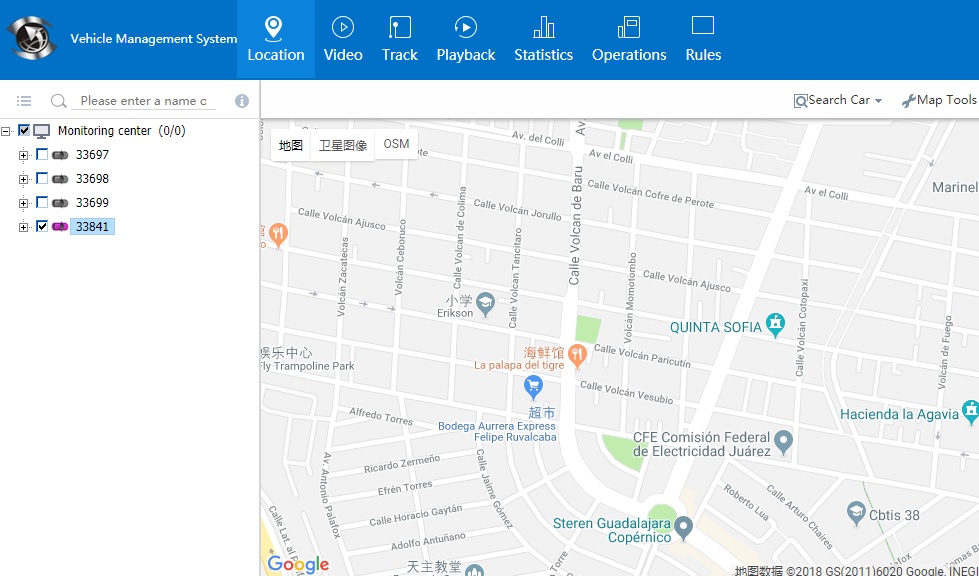Open the Search Car dropdown
The image size is (979, 576).
[x=838, y=100]
